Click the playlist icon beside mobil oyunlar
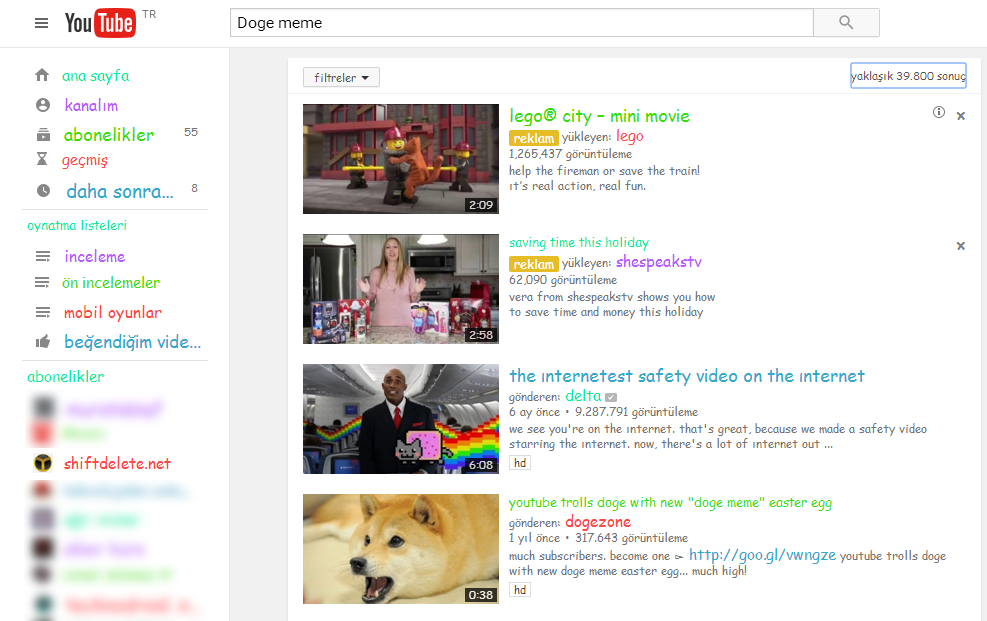Viewport: 987px width, 621px height. click(x=42, y=312)
